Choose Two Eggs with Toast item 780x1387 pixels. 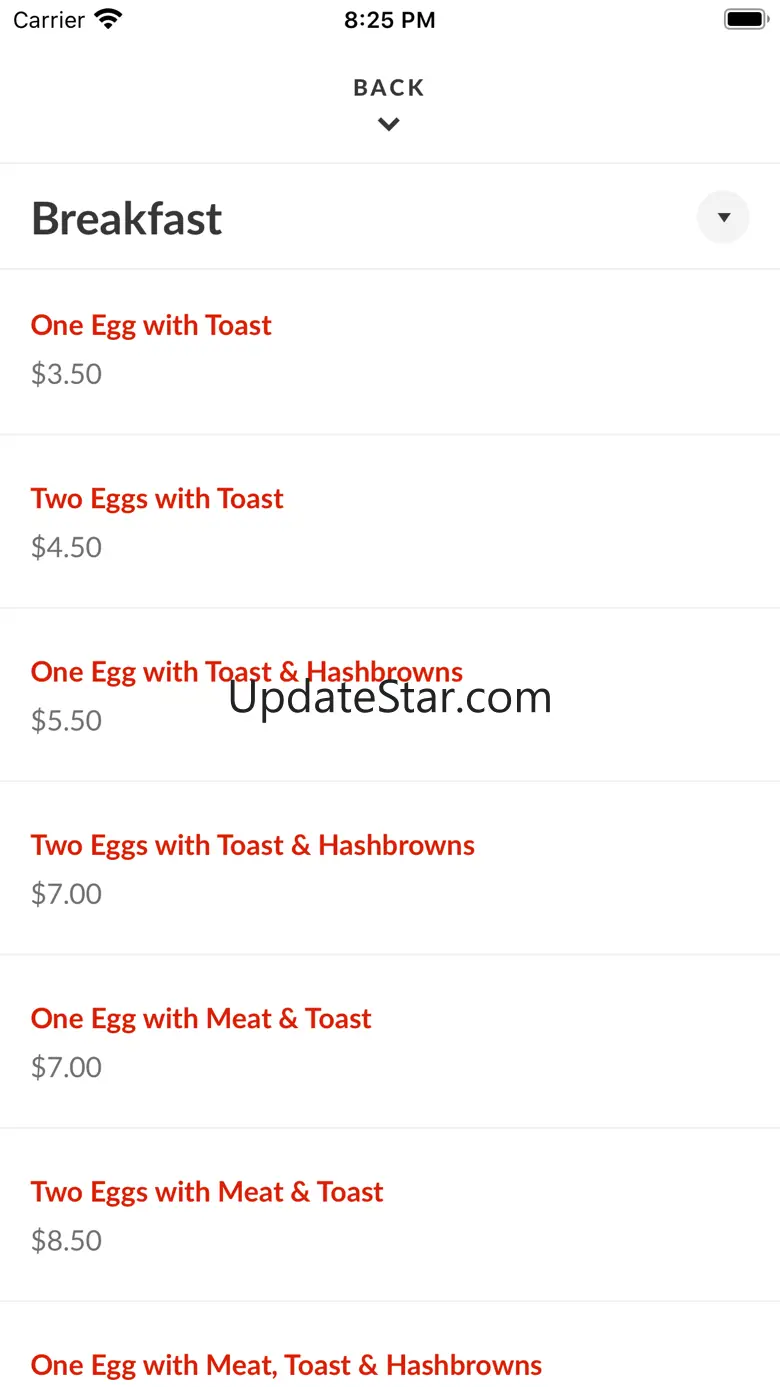coord(157,498)
